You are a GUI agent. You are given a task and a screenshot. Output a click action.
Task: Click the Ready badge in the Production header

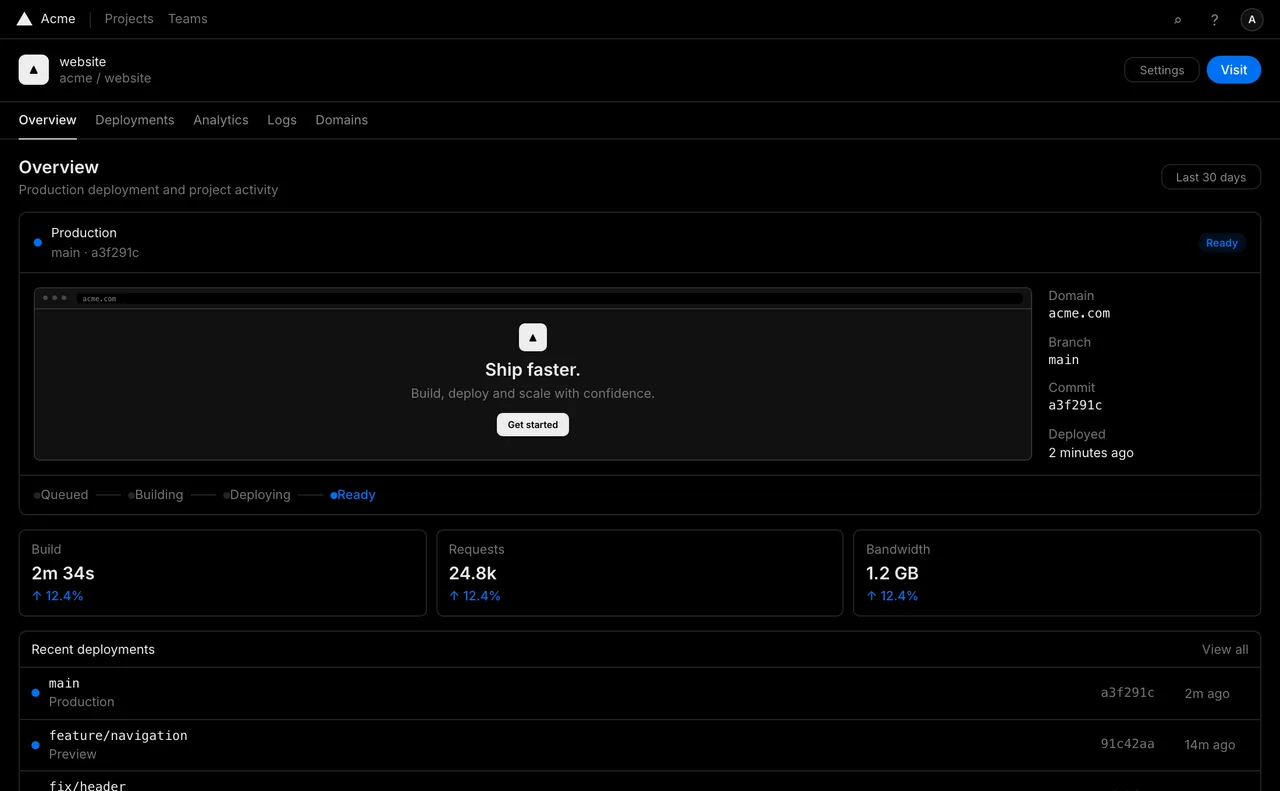pyautogui.click(x=1222, y=243)
